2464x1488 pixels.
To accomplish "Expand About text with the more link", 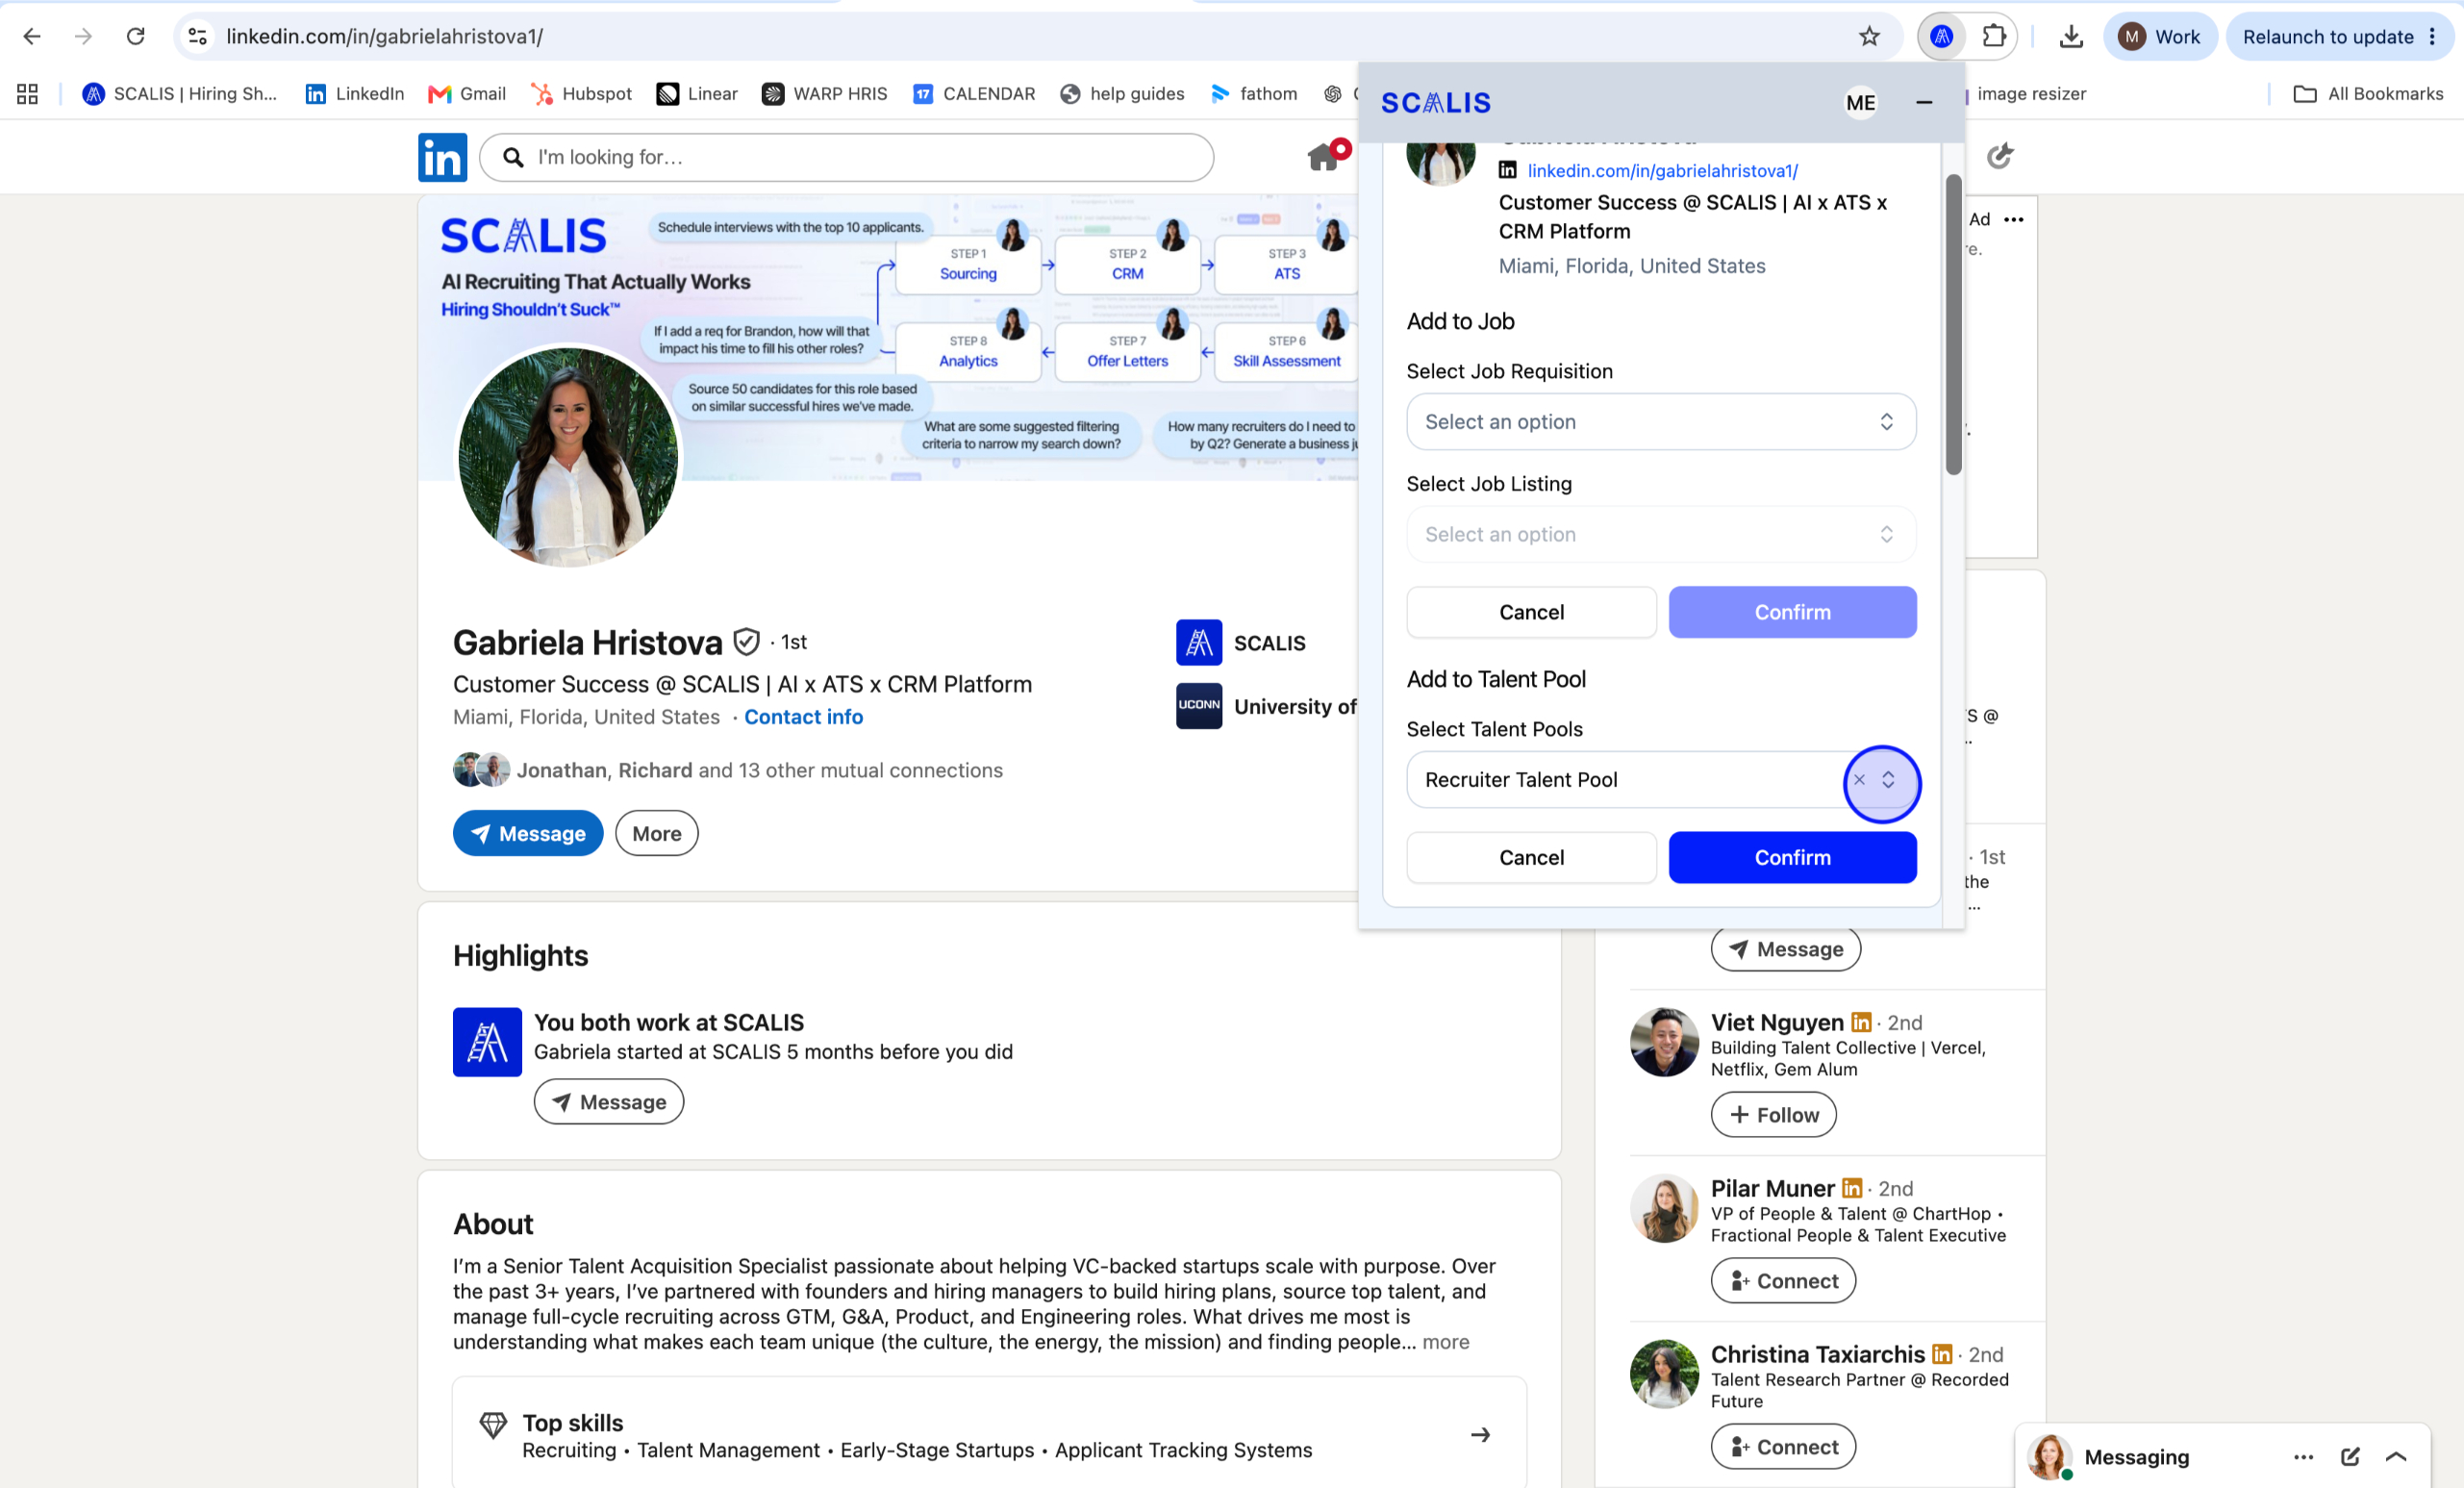I will 1446,1342.
